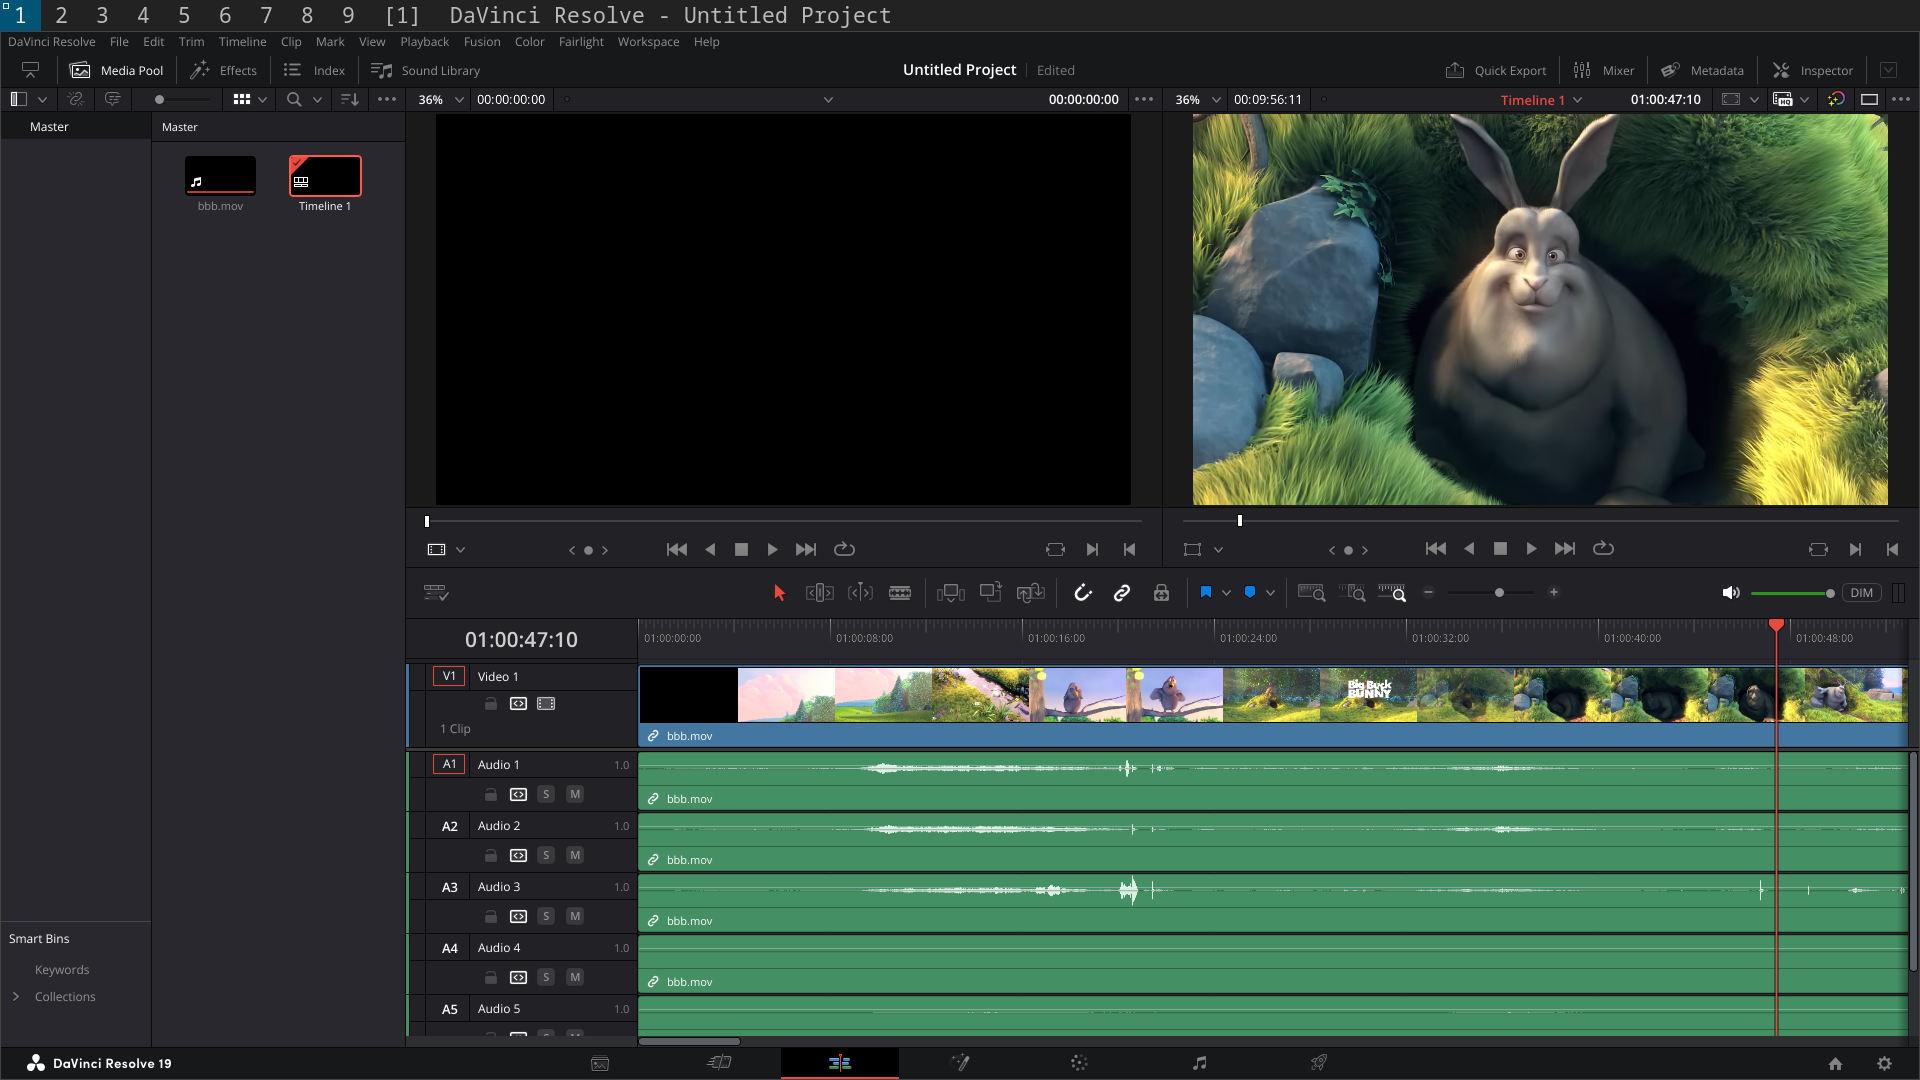Open the Cut page icon at bottom
Viewport: 1920px width, 1080px height.
720,1063
